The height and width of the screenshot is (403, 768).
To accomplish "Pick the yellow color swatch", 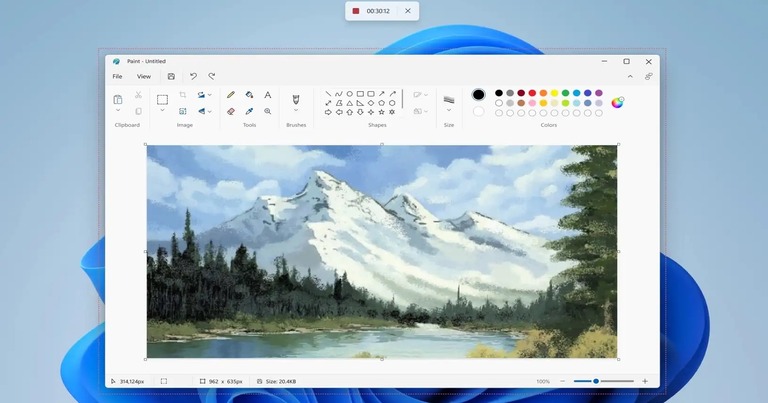I will click(554, 93).
